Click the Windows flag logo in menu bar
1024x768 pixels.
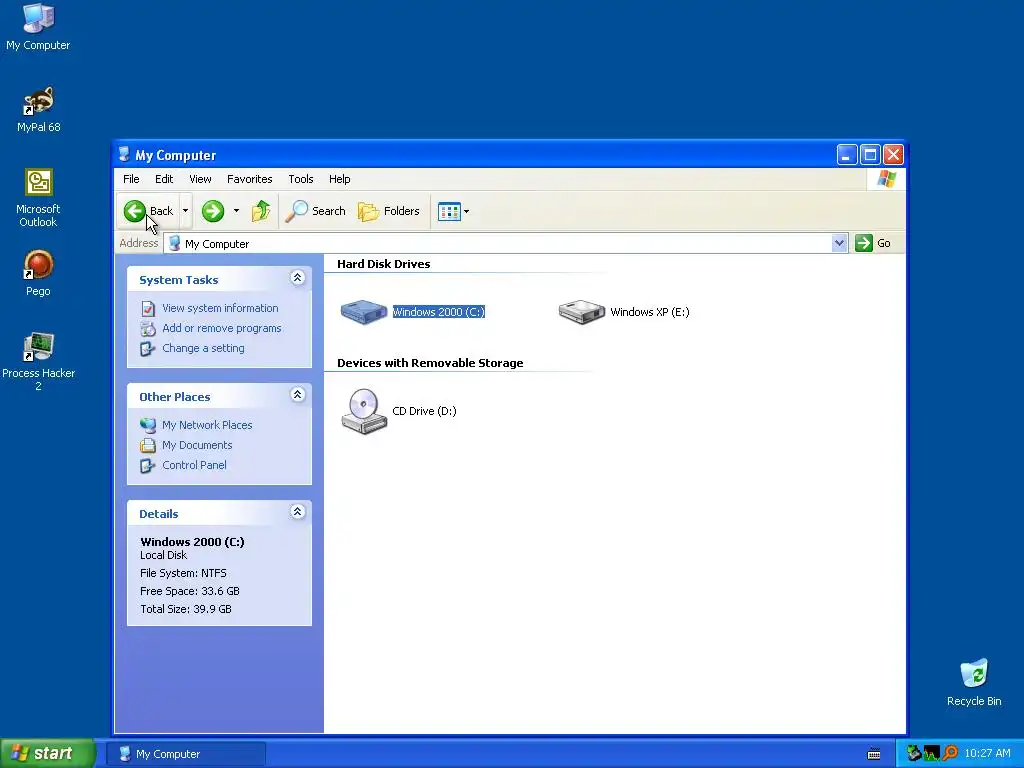click(887, 179)
